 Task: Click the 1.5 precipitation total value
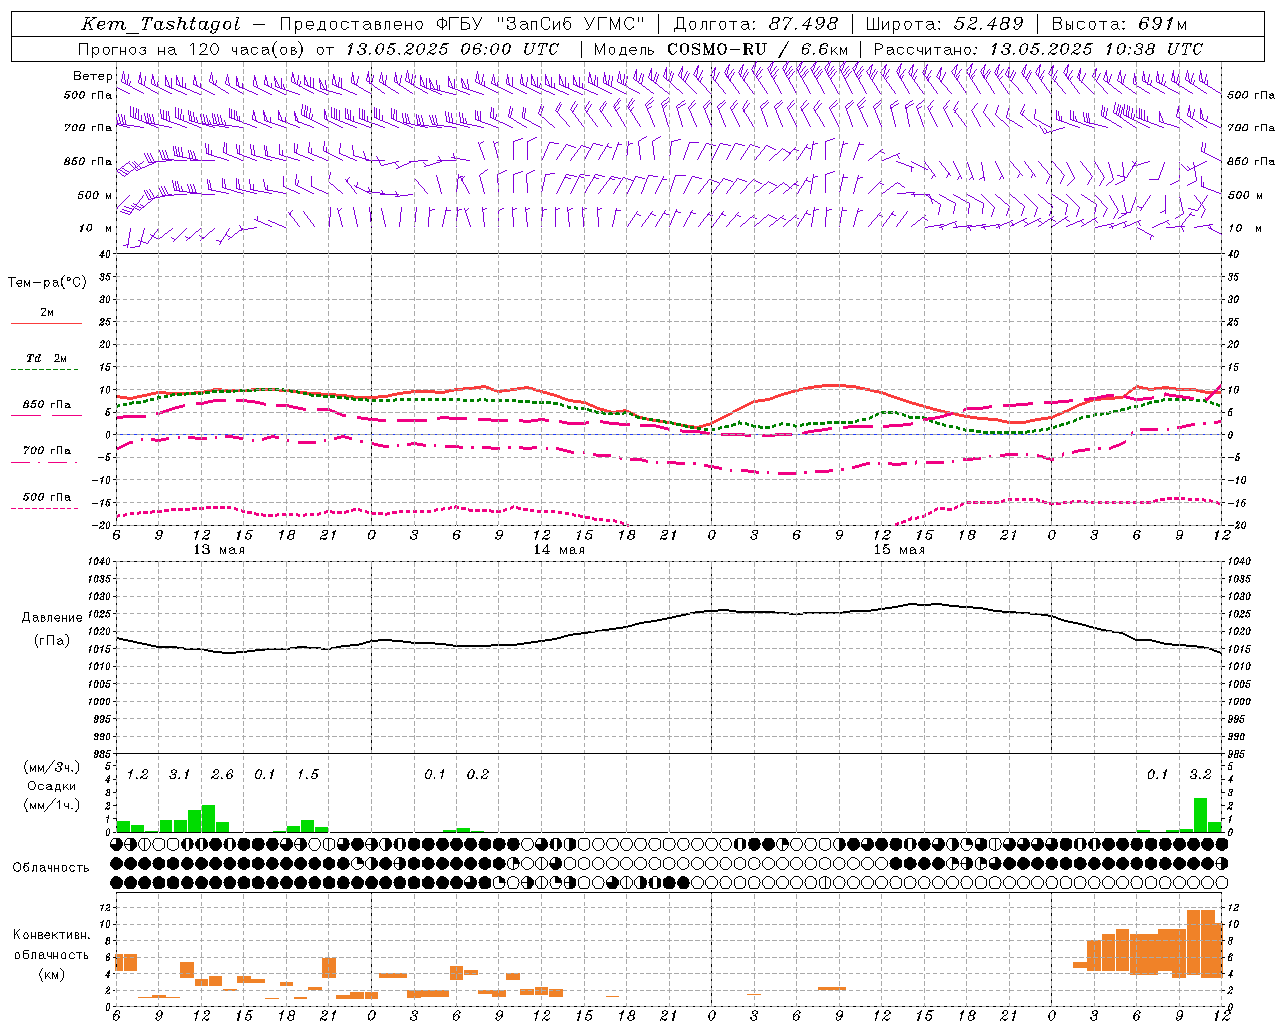tap(307, 775)
